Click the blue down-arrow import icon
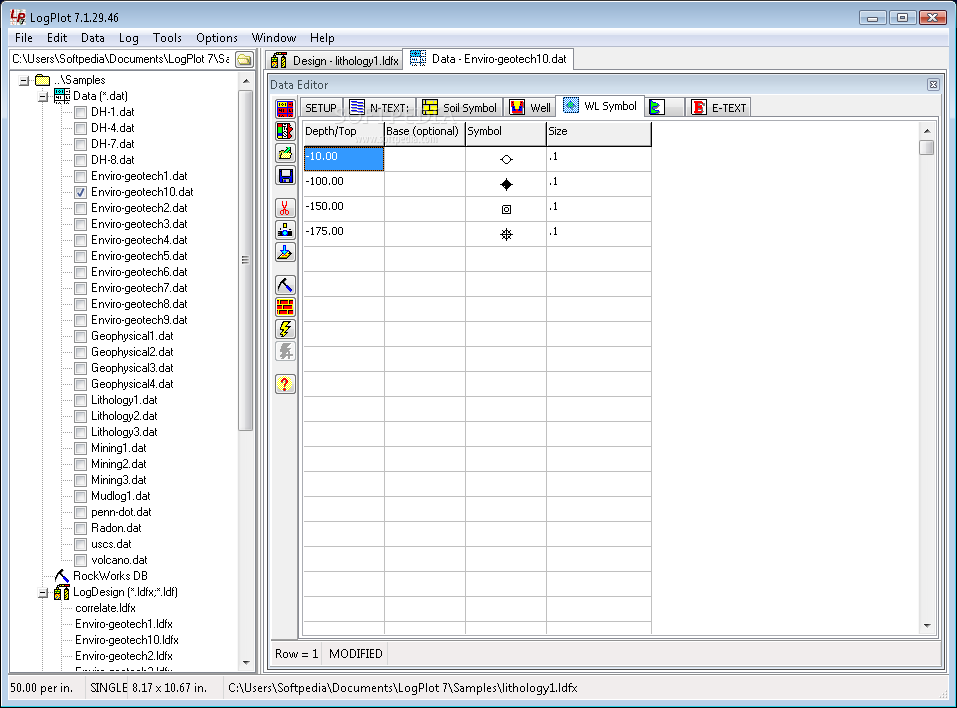957x708 pixels. tap(285, 252)
